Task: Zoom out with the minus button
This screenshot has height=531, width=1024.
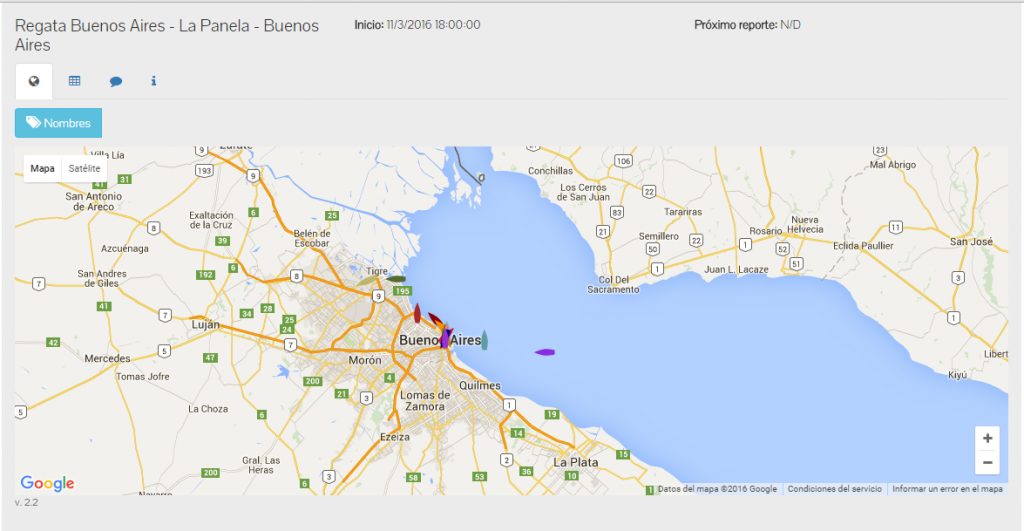Action: (987, 462)
